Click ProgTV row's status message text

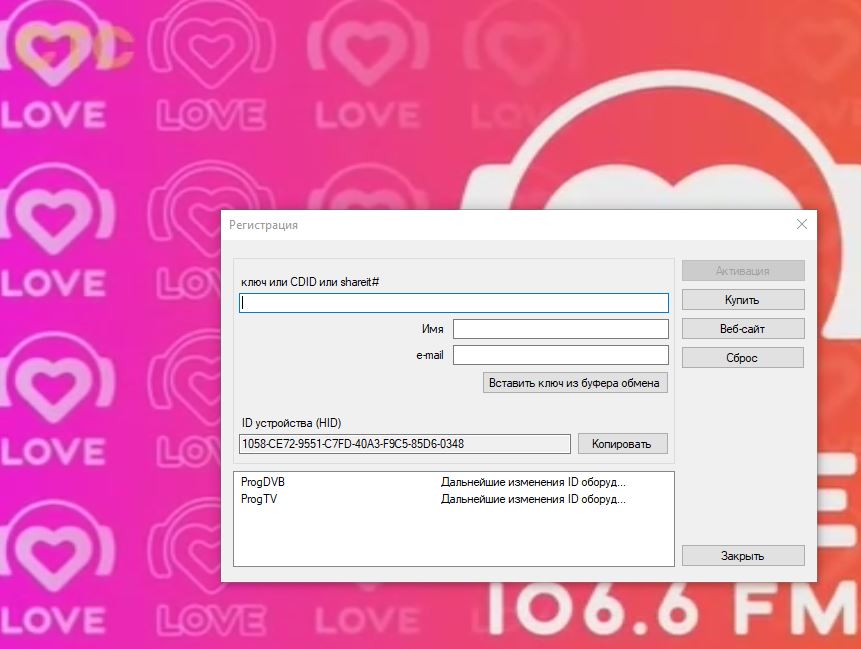pyautogui.click(x=533, y=499)
